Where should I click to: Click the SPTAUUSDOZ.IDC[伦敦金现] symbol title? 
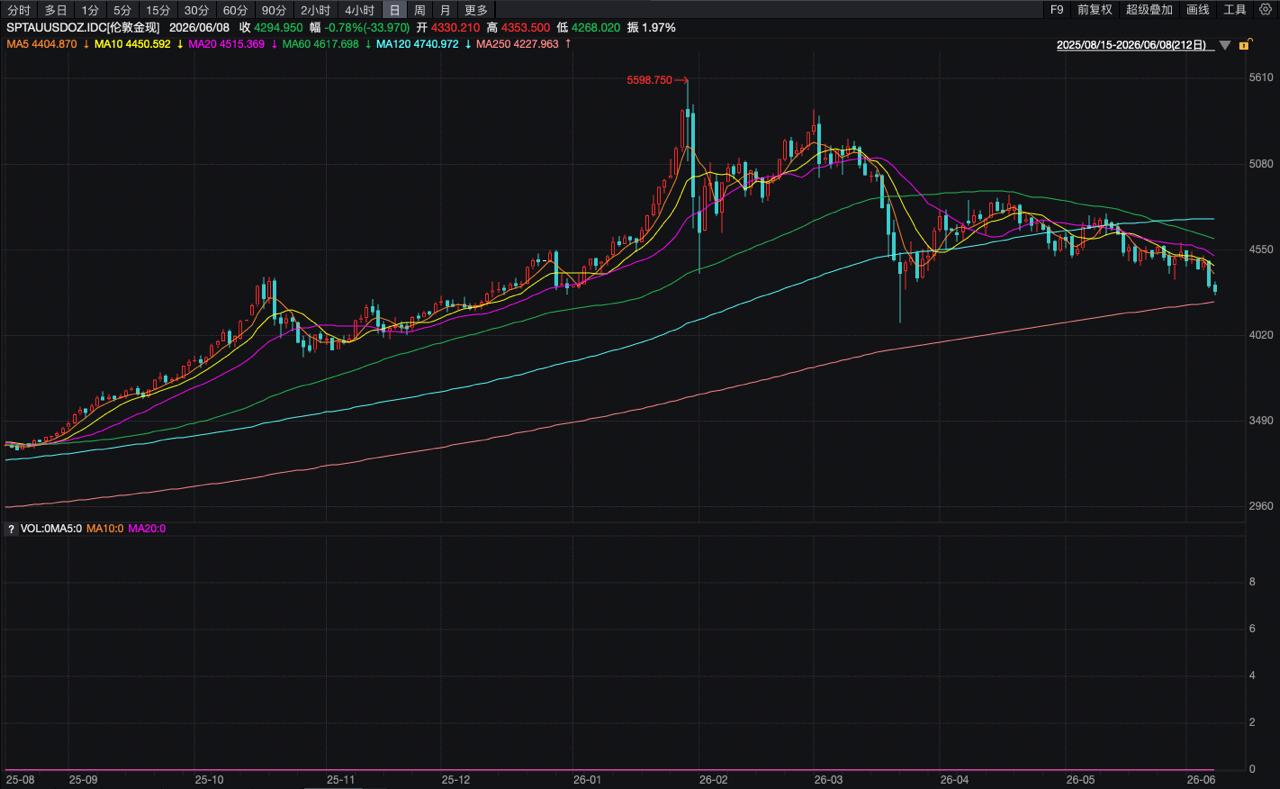click(x=83, y=27)
